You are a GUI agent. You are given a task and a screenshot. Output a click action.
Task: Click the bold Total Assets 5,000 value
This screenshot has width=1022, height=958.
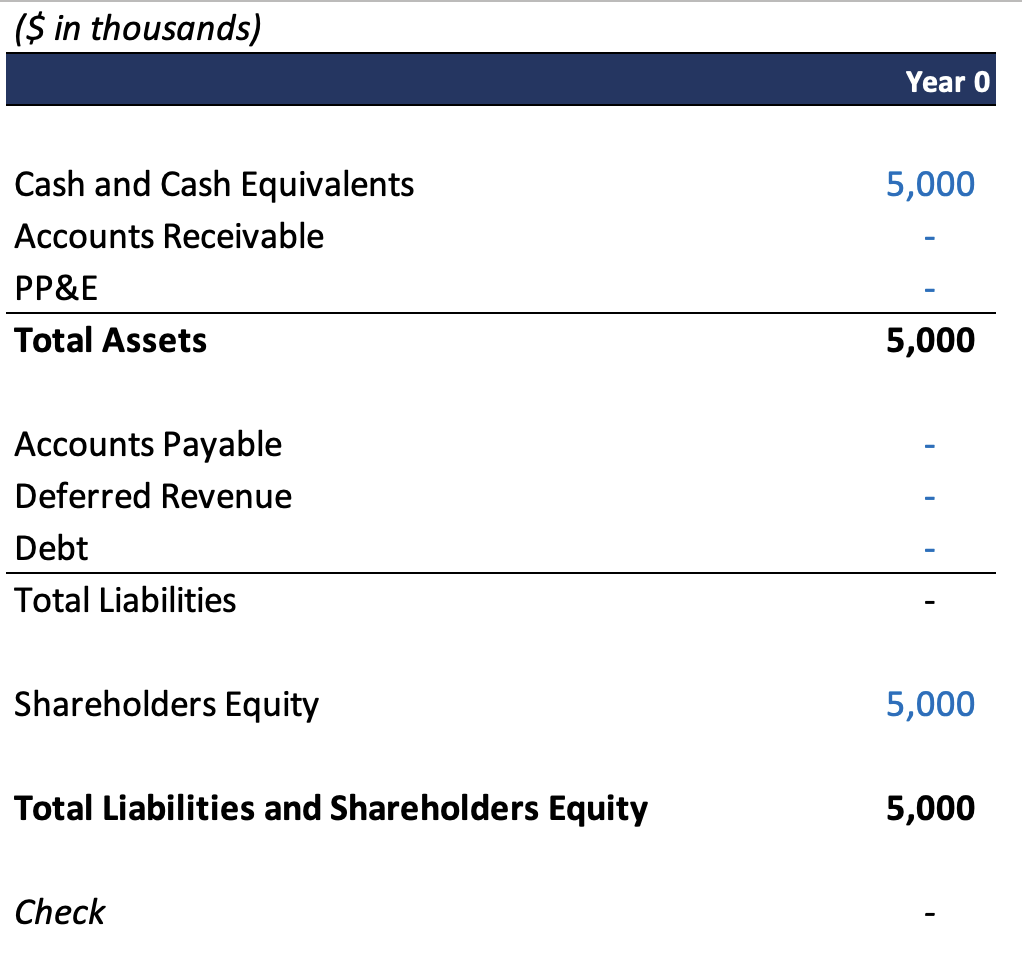pyautogui.click(x=930, y=340)
